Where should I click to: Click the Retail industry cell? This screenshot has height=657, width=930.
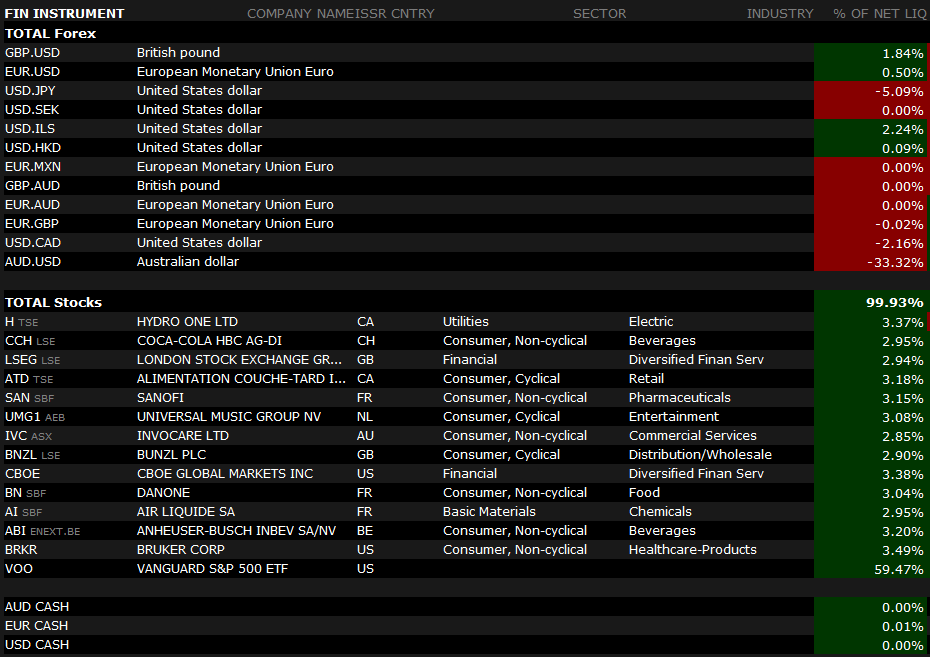click(646, 379)
